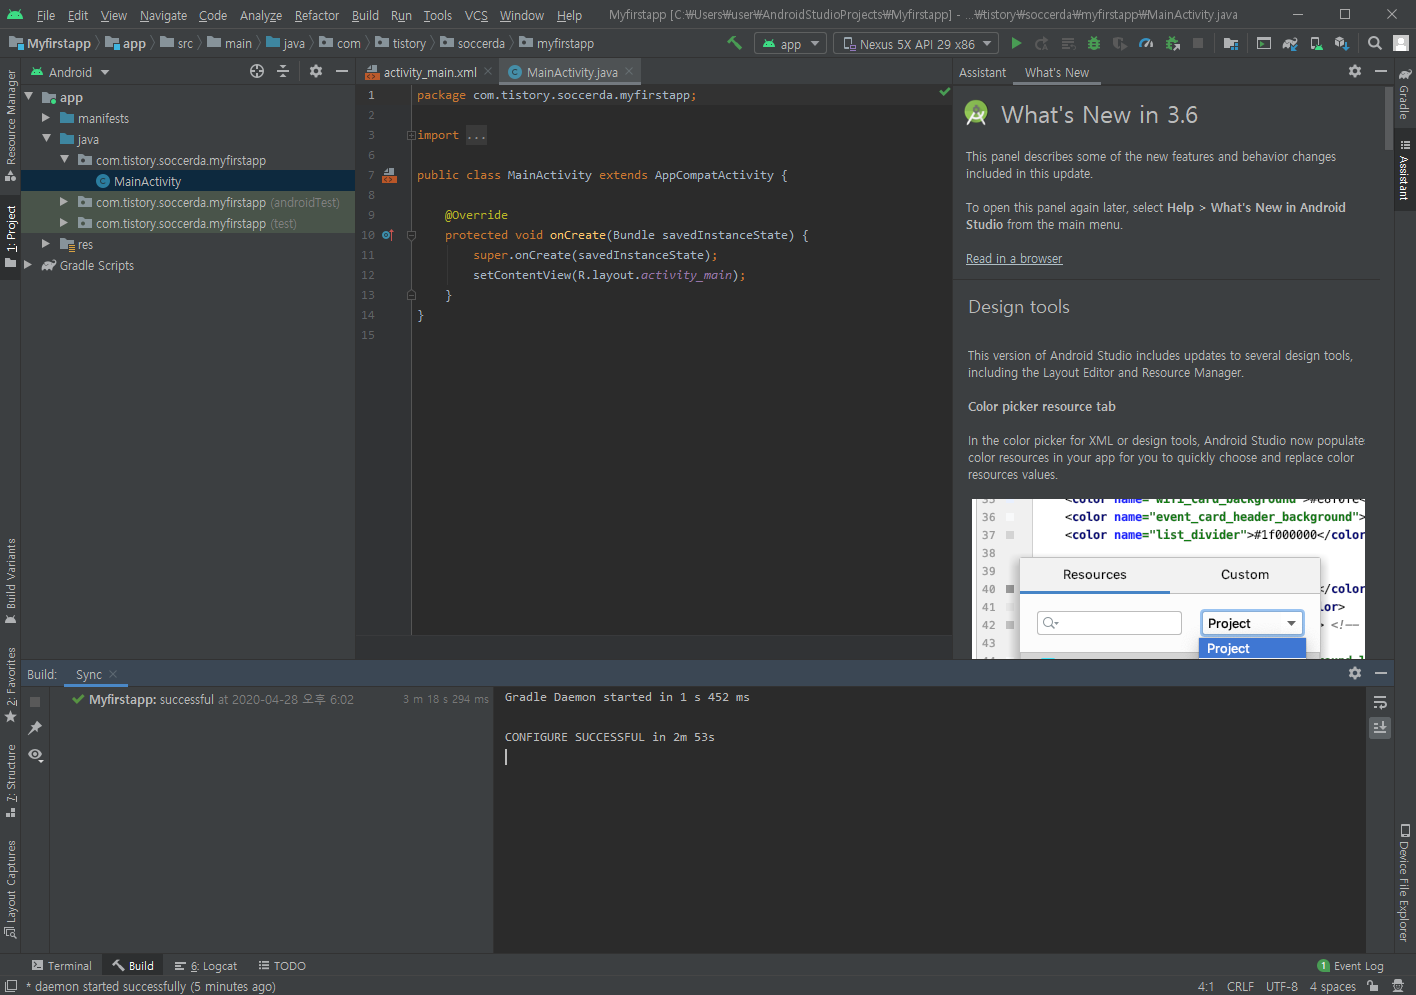Toggle the Gradle side tab on the right
The height and width of the screenshot is (995, 1416).
[1404, 94]
